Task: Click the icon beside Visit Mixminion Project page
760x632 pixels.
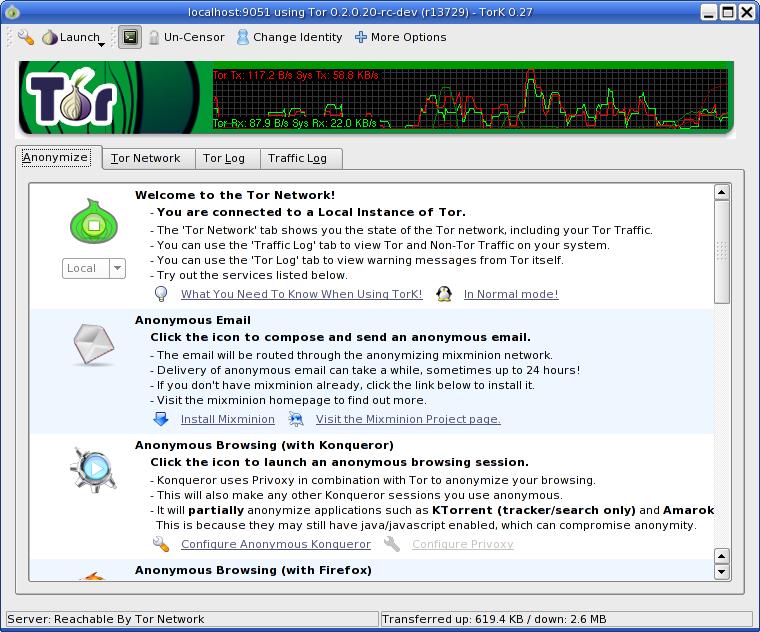Action: [x=296, y=419]
